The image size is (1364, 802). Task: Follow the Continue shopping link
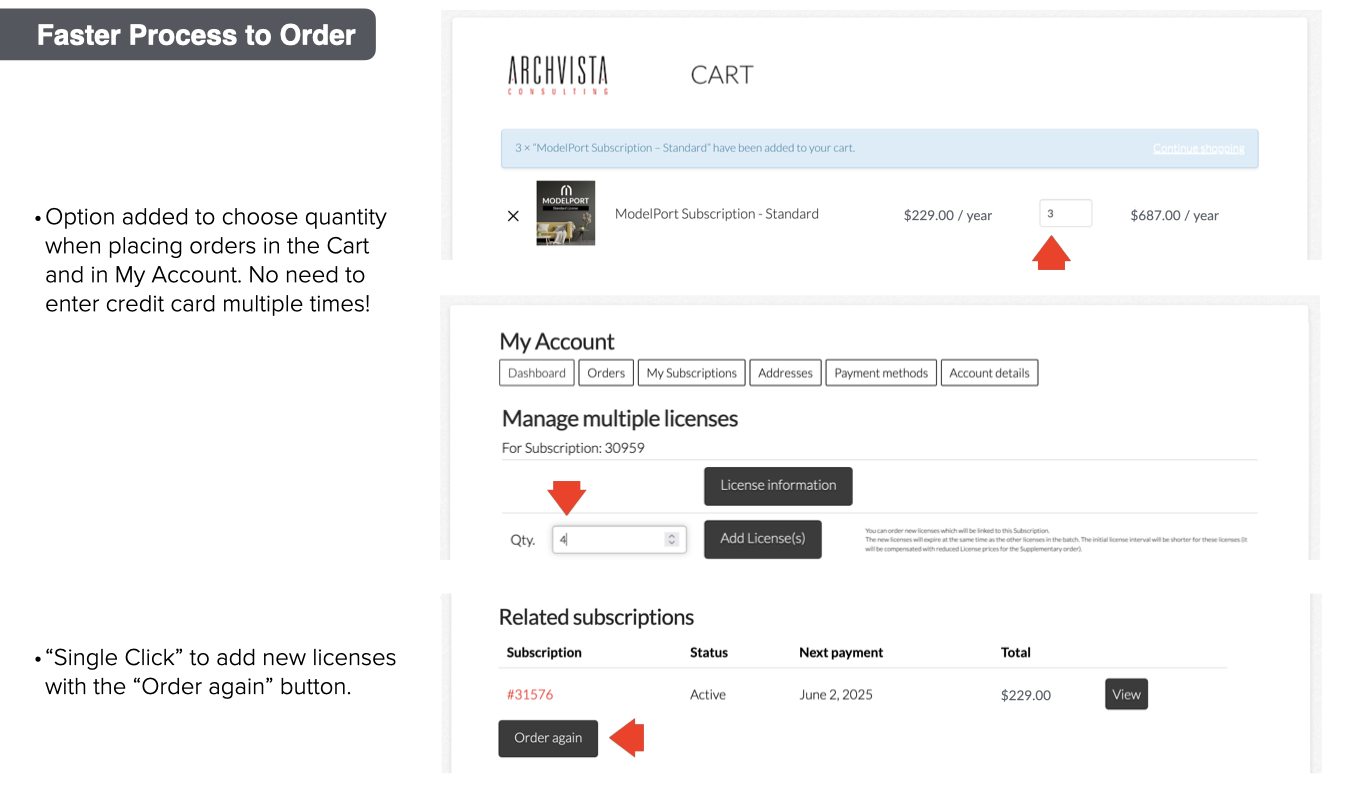pyautogui.click(x=1198, y=148)
